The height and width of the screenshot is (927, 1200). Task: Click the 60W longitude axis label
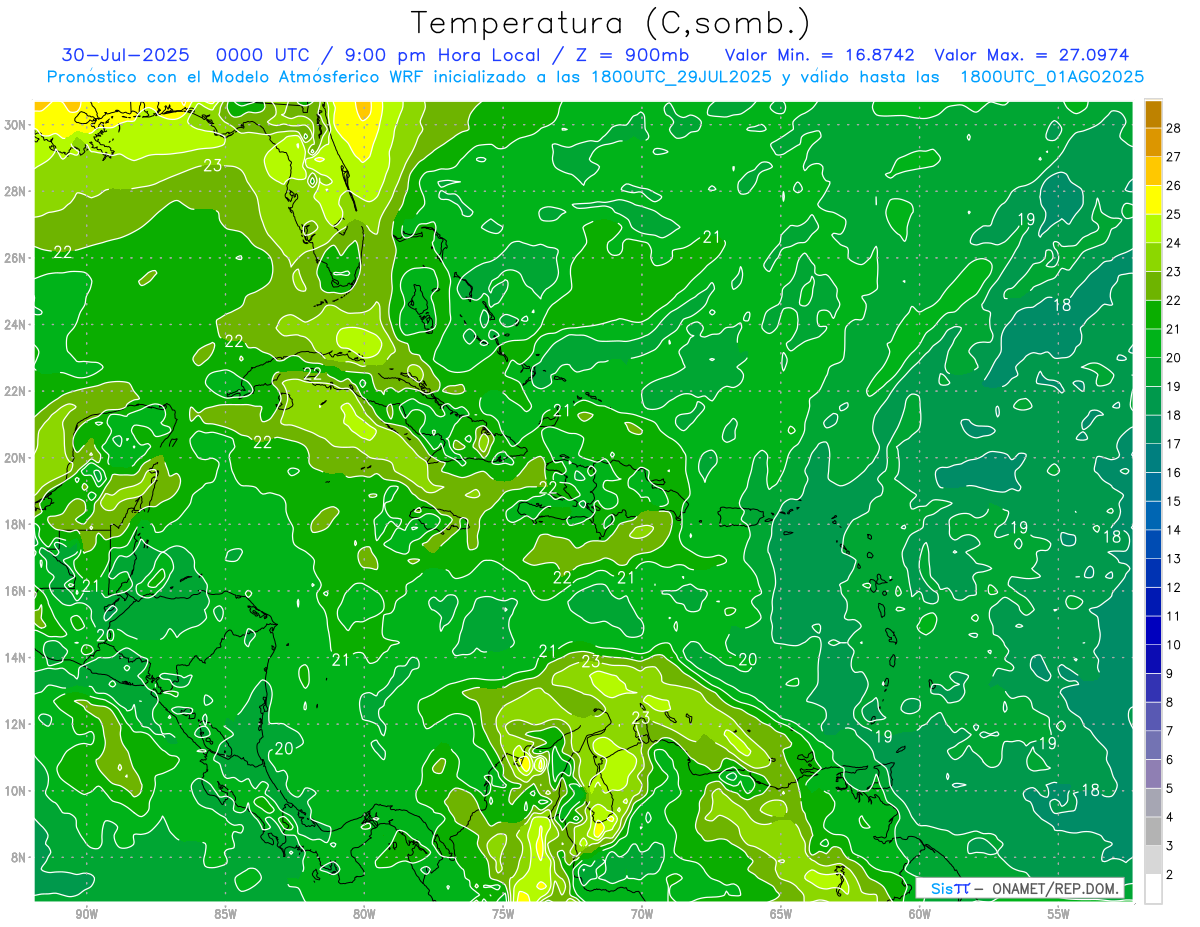(x=920, y=914)
